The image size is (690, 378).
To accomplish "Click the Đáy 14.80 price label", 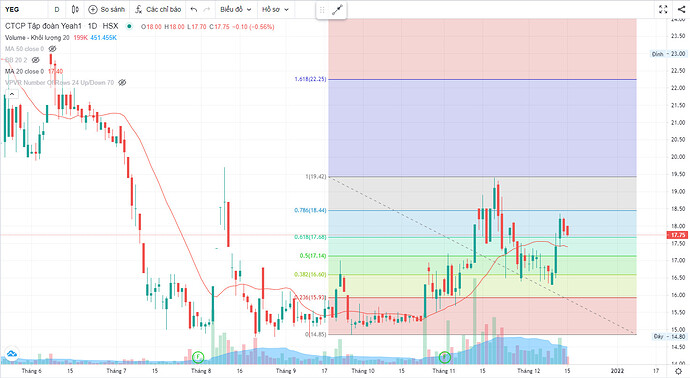I will click(669, 337).
